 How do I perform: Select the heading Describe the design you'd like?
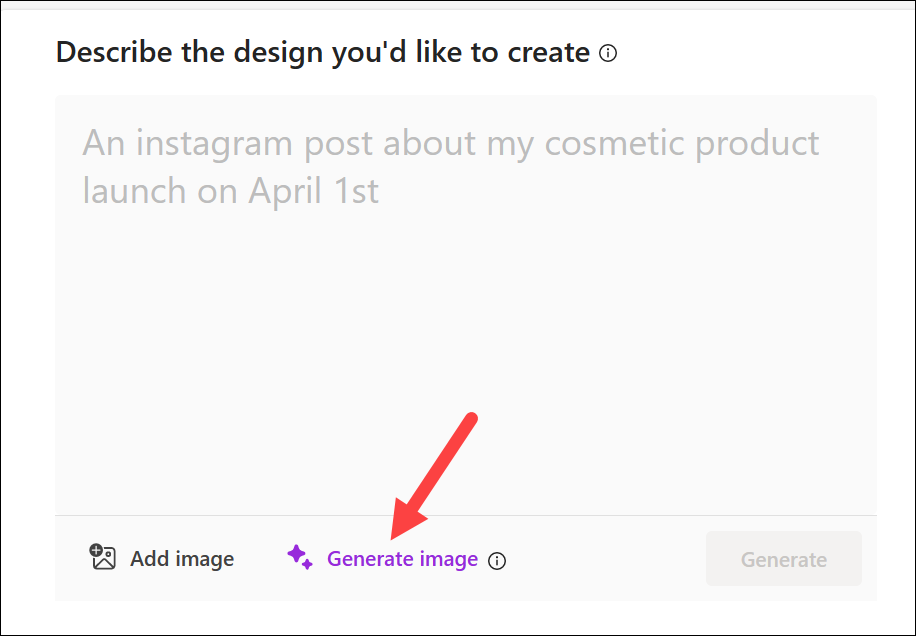[322, 52]
